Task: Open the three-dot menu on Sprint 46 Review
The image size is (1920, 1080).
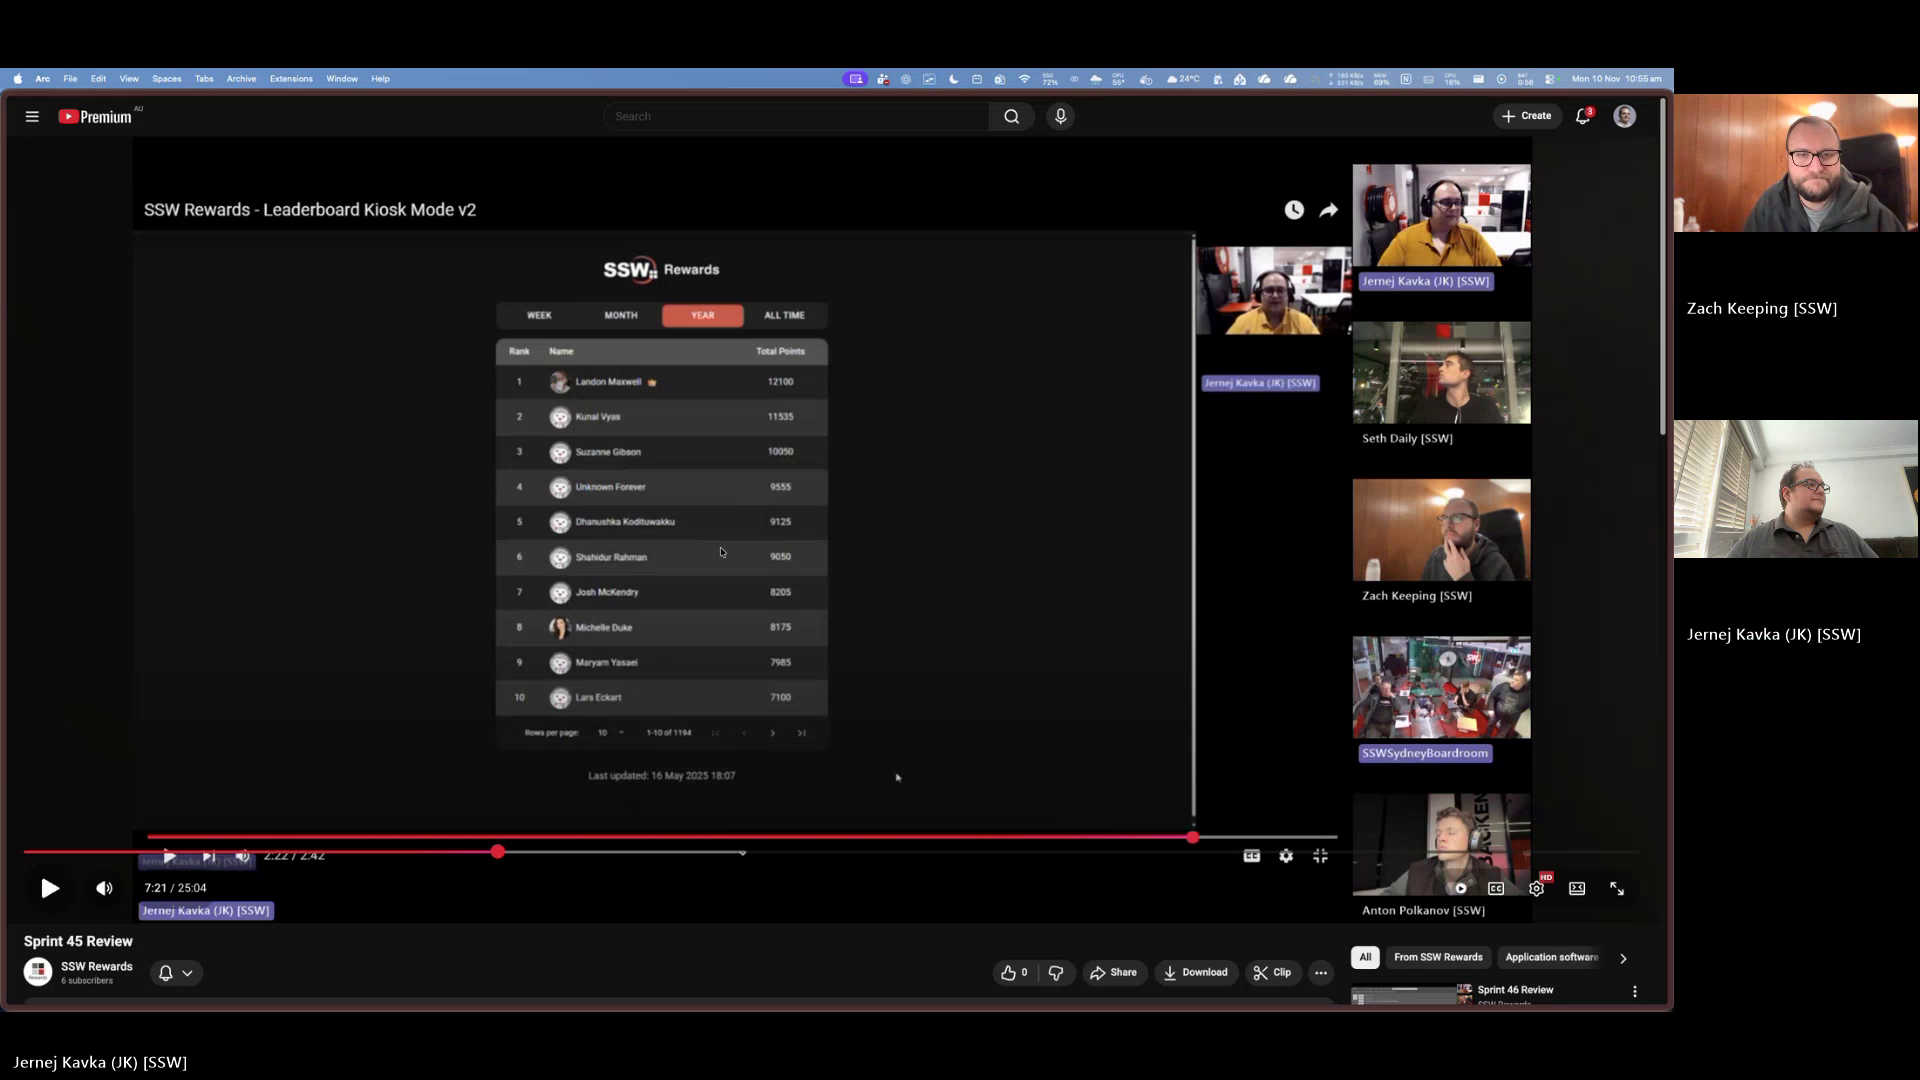Action: tap(1634, 991)
